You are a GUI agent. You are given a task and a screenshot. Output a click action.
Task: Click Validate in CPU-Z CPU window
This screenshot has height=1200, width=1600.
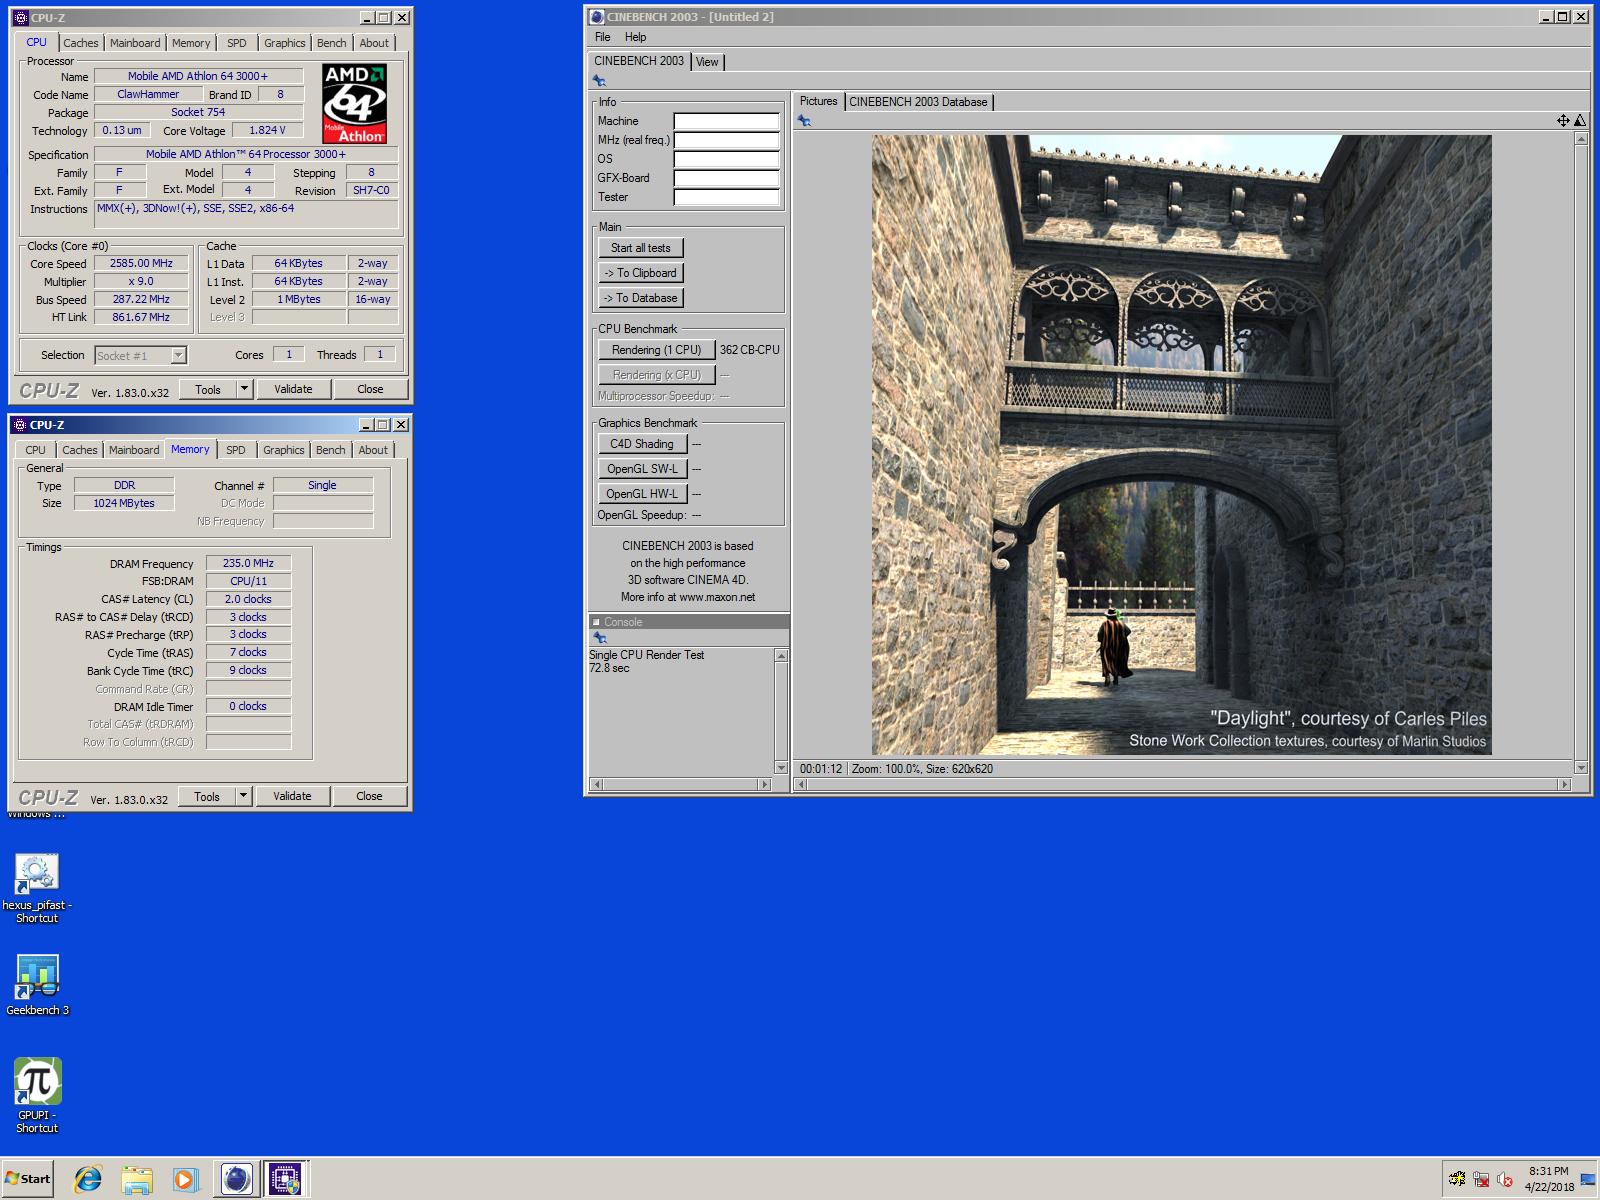[293, 389]
